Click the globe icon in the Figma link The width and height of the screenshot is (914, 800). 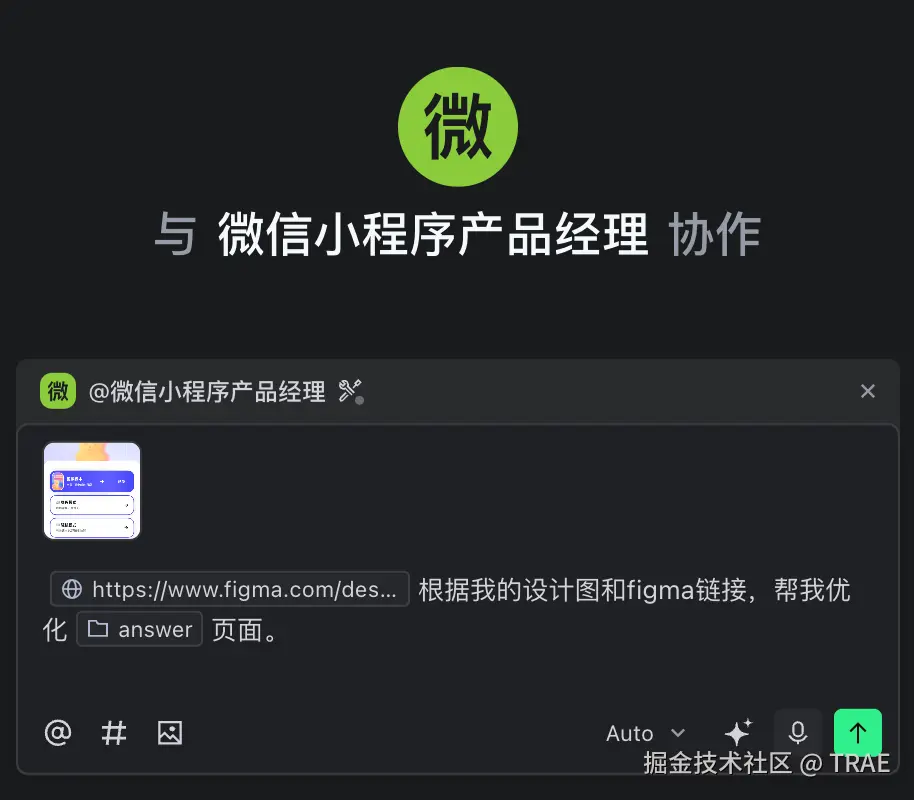72,589
